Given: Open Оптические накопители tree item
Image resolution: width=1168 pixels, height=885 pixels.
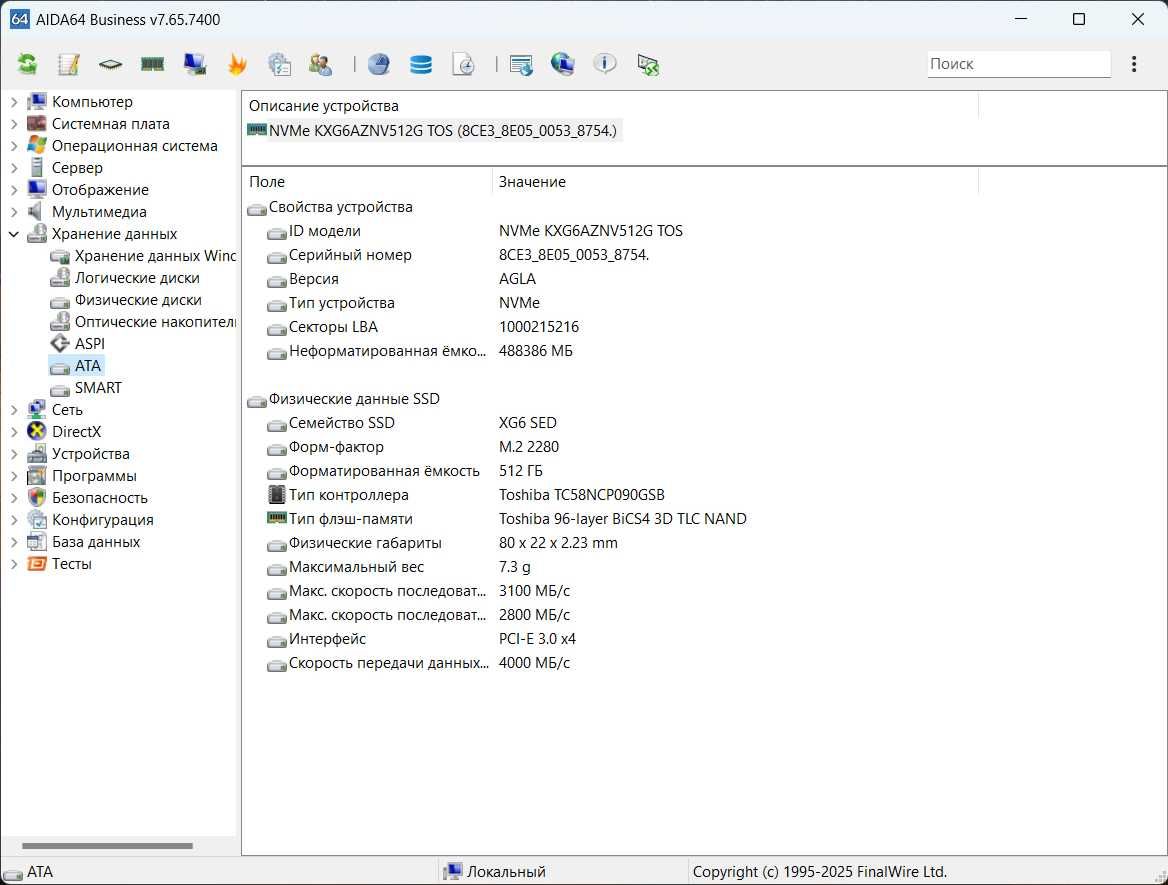Looking at the screenshot, I should click(155, 322).
